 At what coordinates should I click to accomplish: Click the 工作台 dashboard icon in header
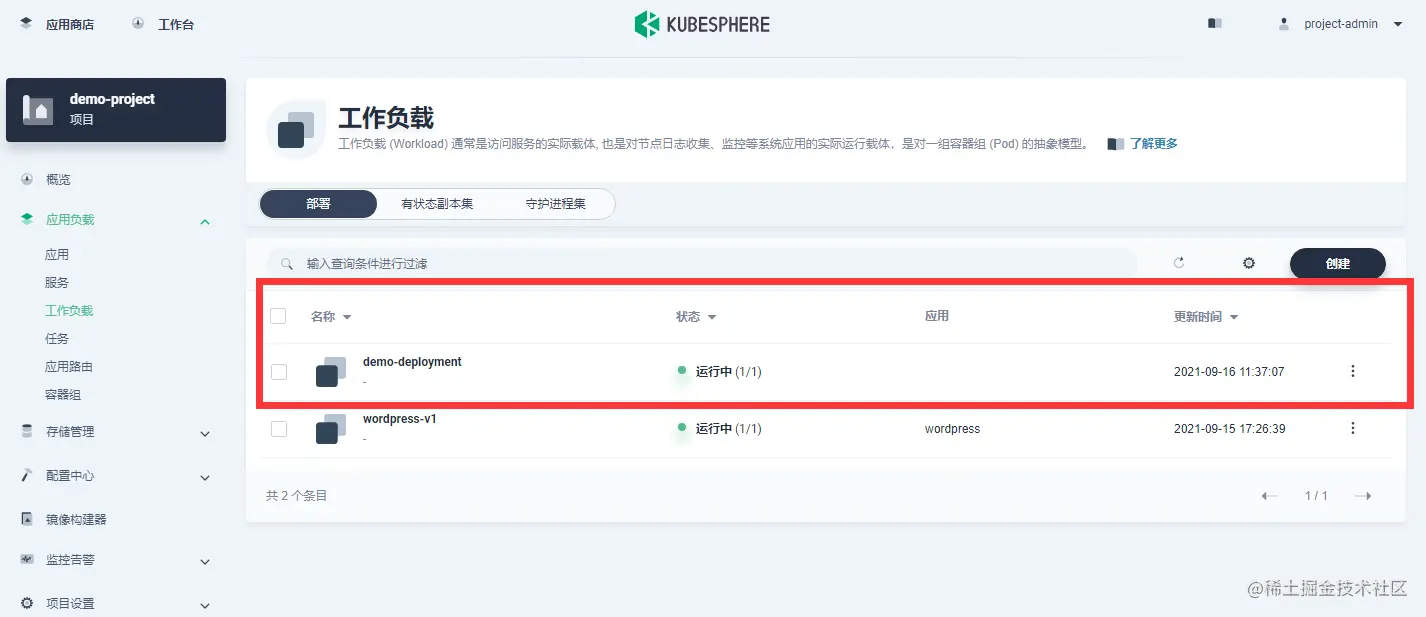point(138,23)
